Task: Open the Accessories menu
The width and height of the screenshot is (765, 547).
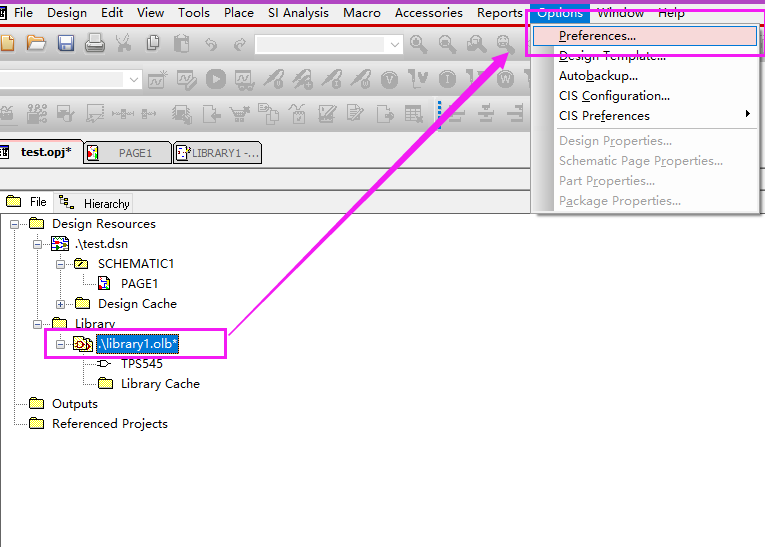Action: click(x=428, y=13)
